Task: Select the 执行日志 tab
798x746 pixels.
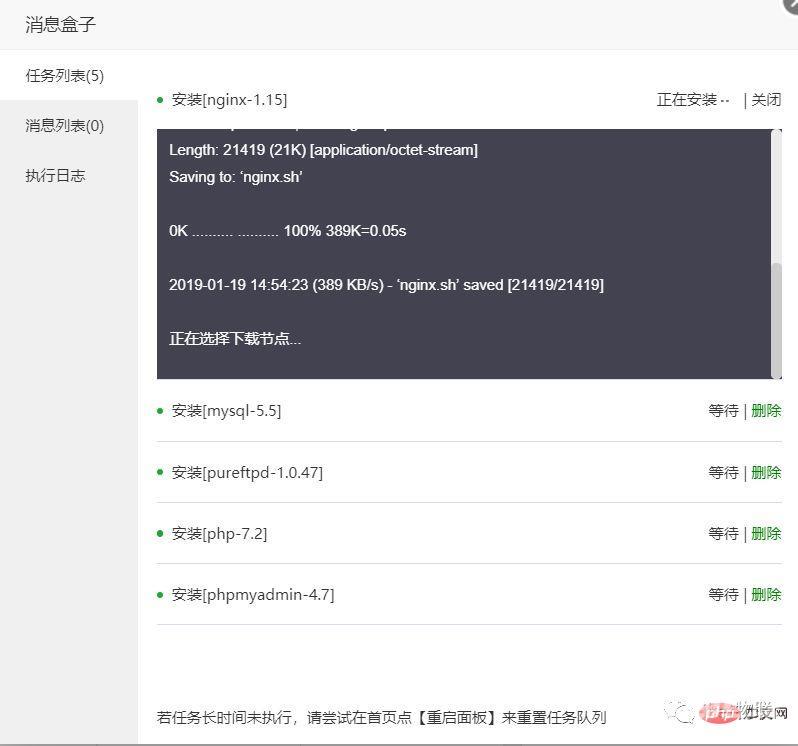Action: point(56,176)
